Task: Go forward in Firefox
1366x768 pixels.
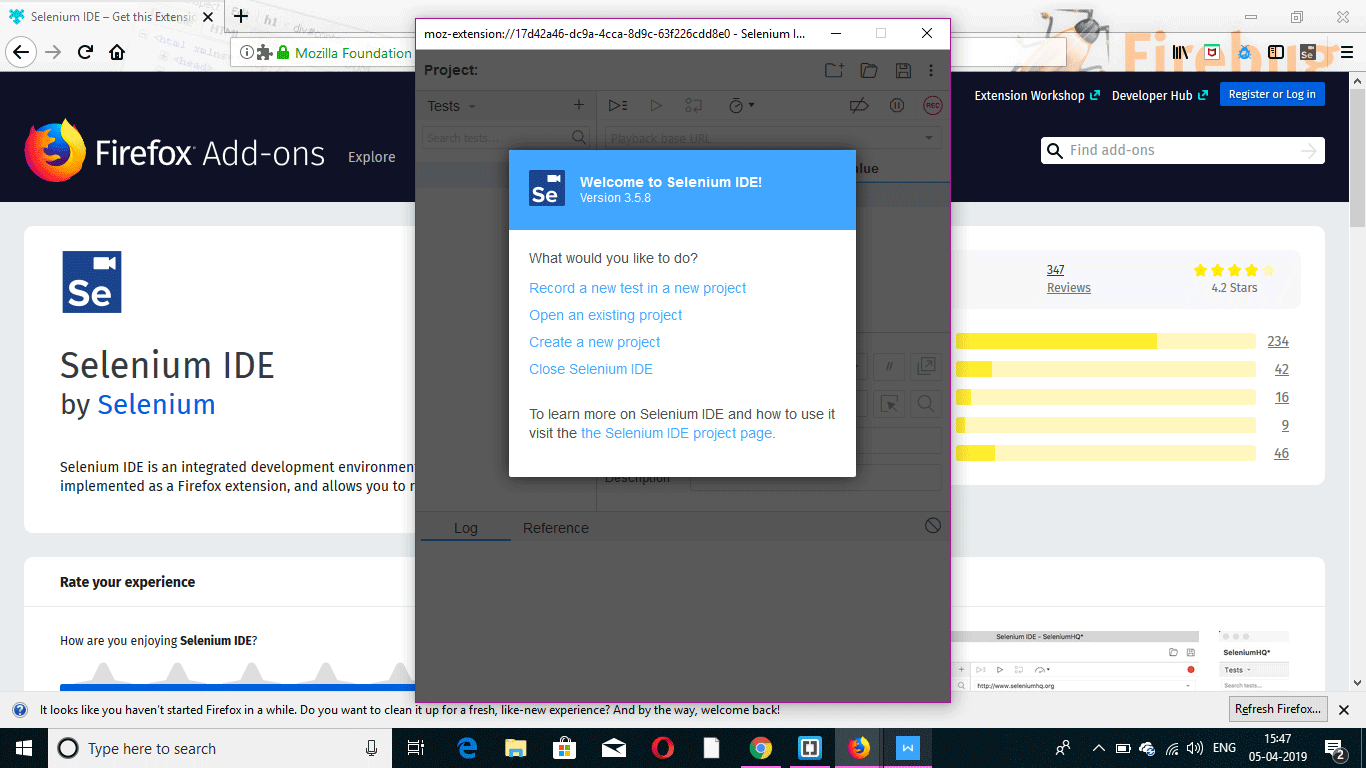Action: pyautogui.click(x=54, y=52)
